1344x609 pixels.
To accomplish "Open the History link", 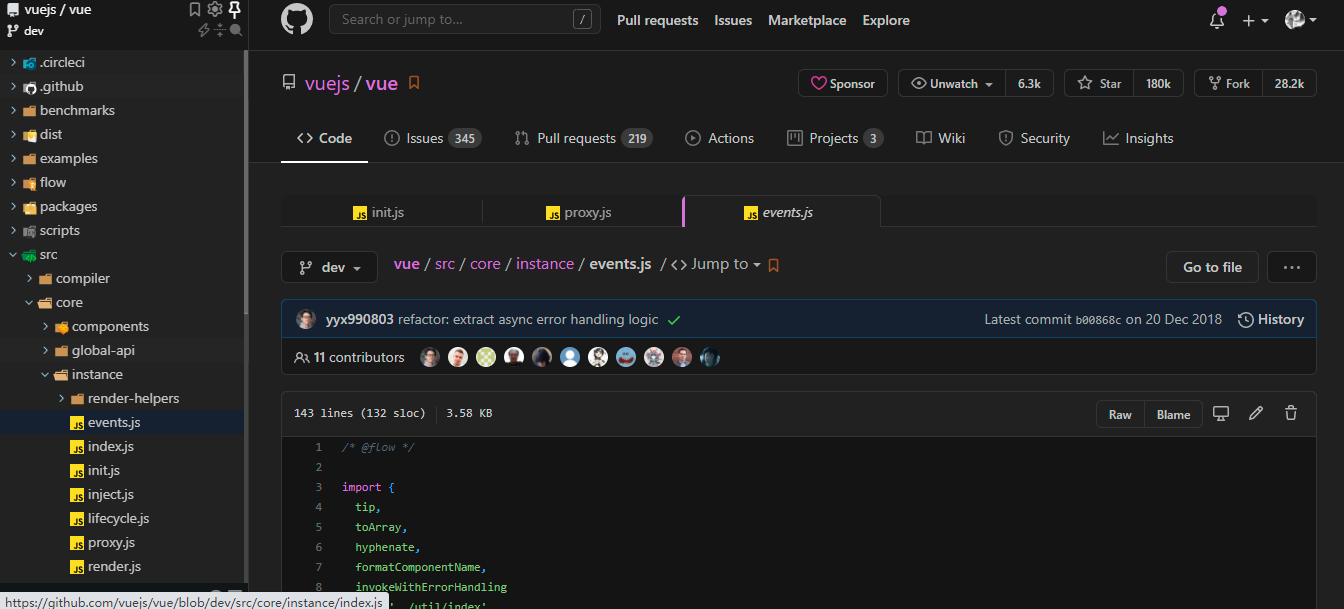I will click(1271, 319).
